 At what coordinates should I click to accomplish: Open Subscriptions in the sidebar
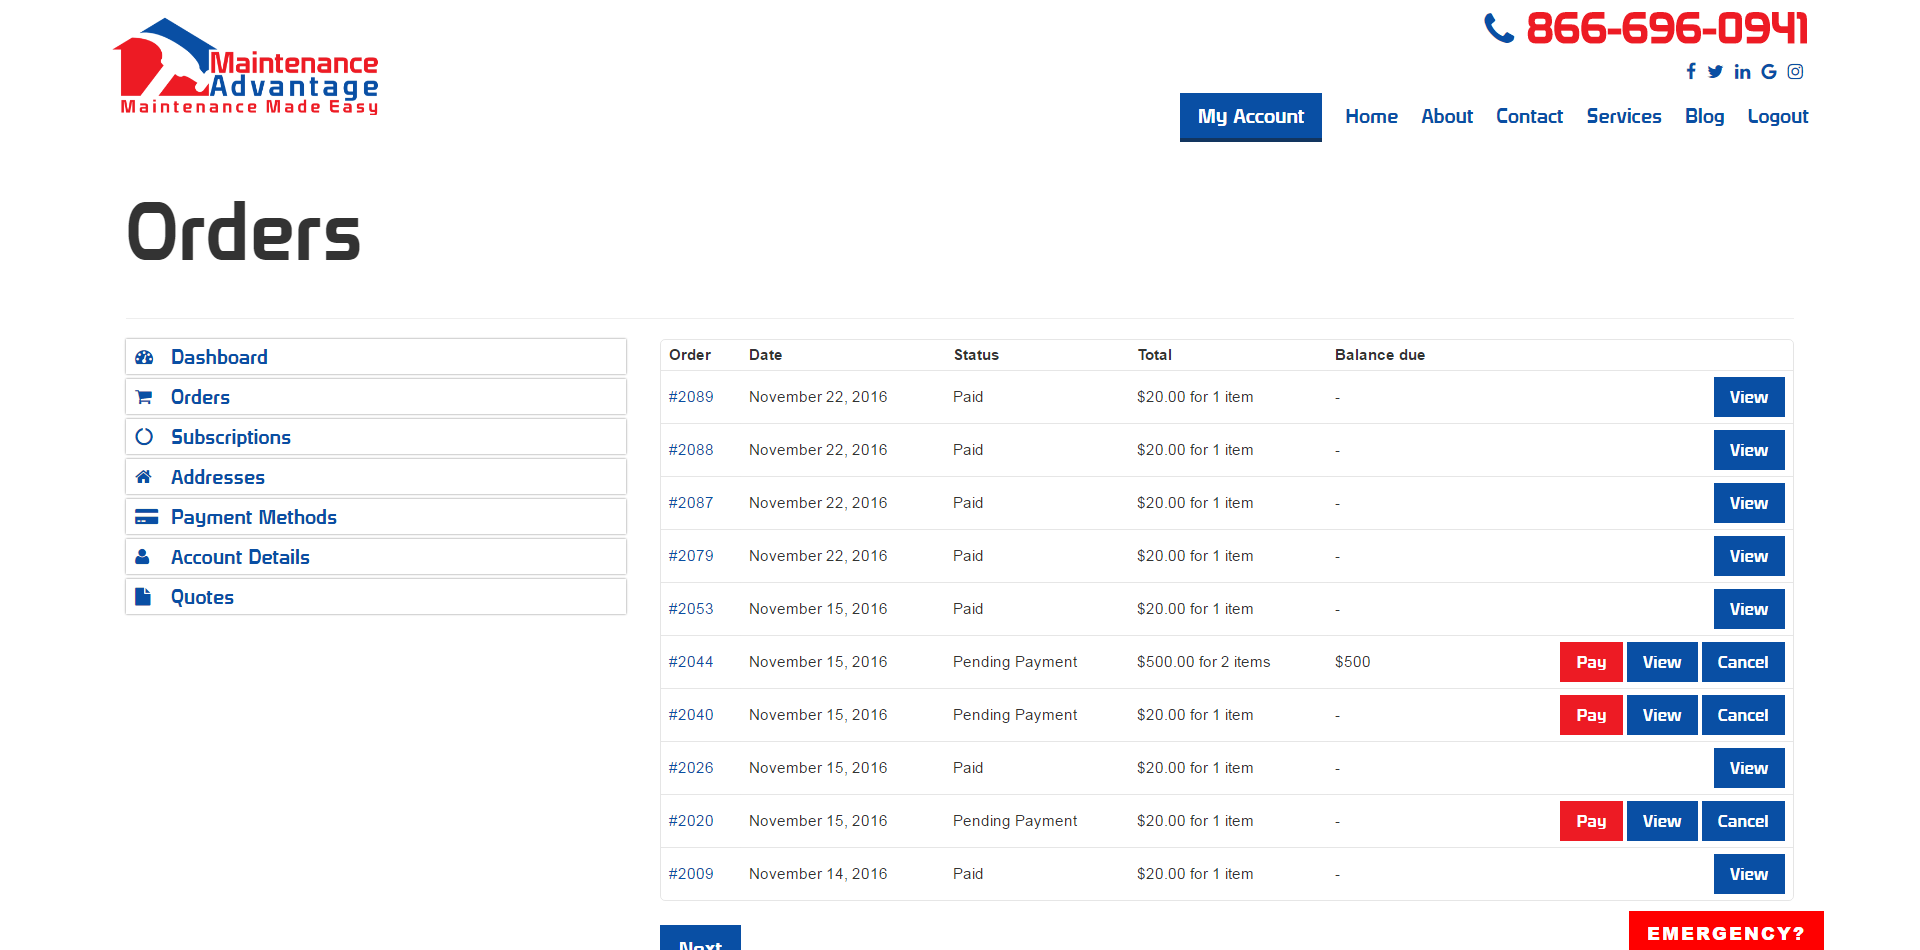(x=376, y=437)
